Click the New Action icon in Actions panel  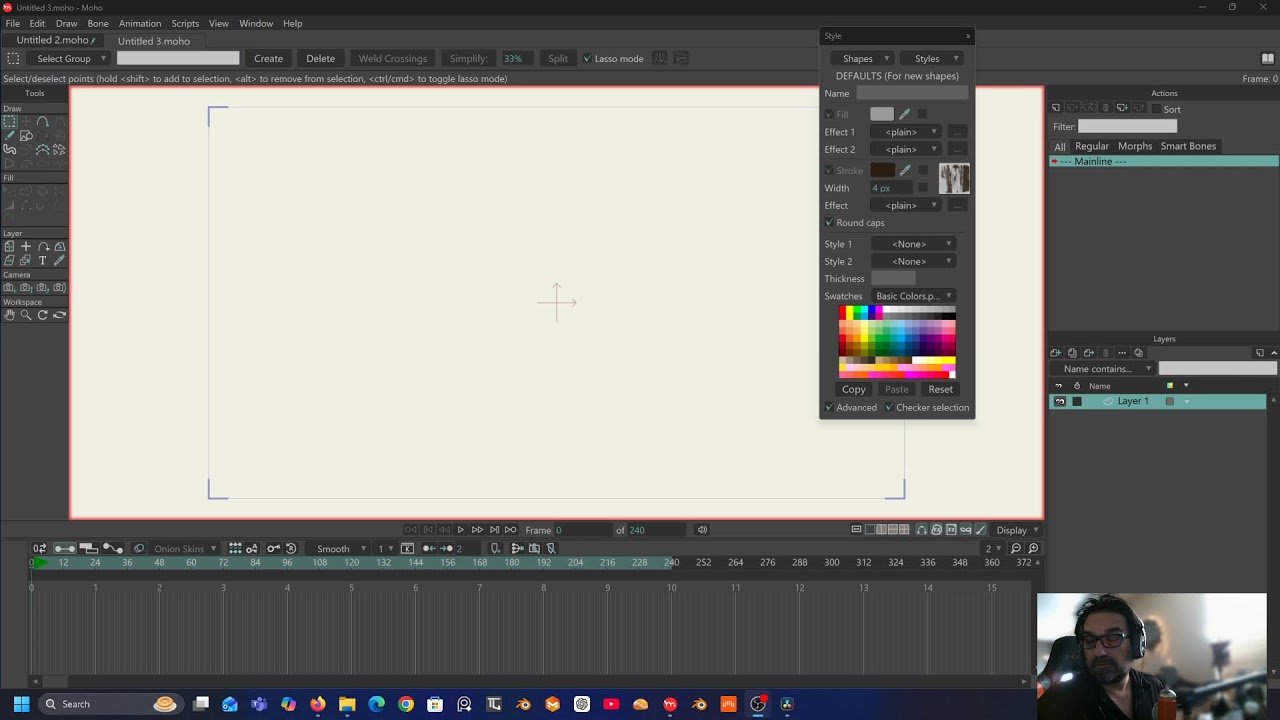point(1055,108)
